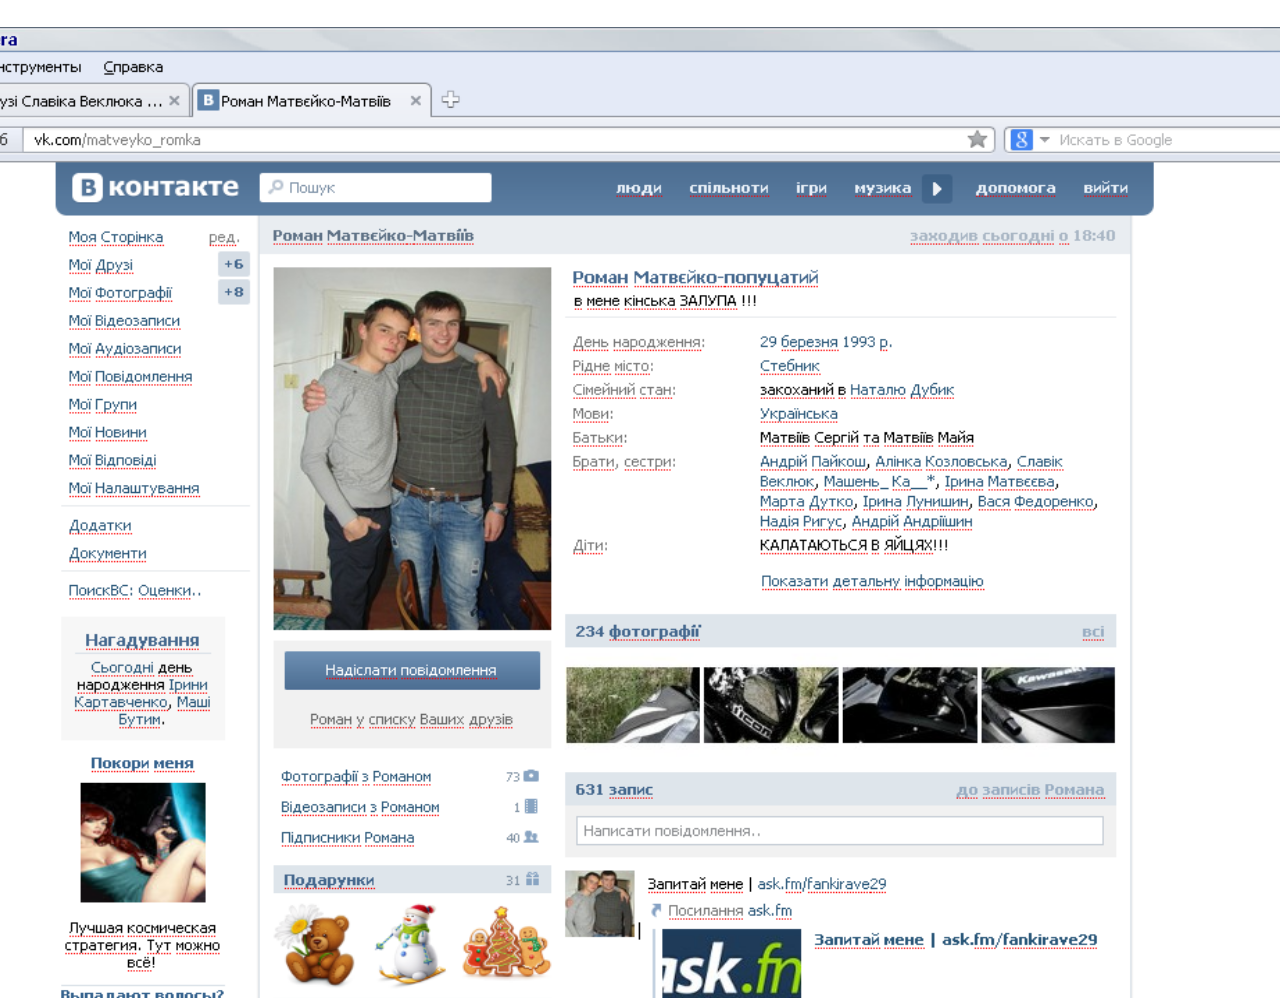Open Документи in the sidebar
Screen dimensions: 1280x998
coord(108,554)
